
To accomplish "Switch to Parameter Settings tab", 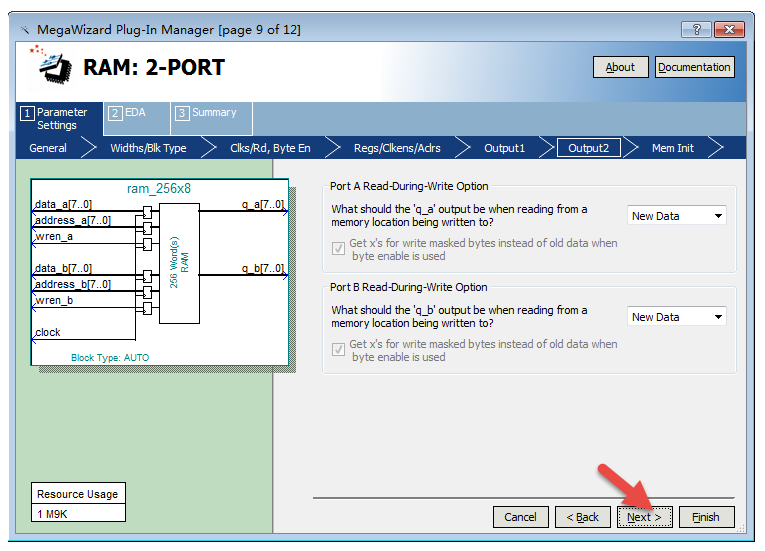I will point(59,119).
